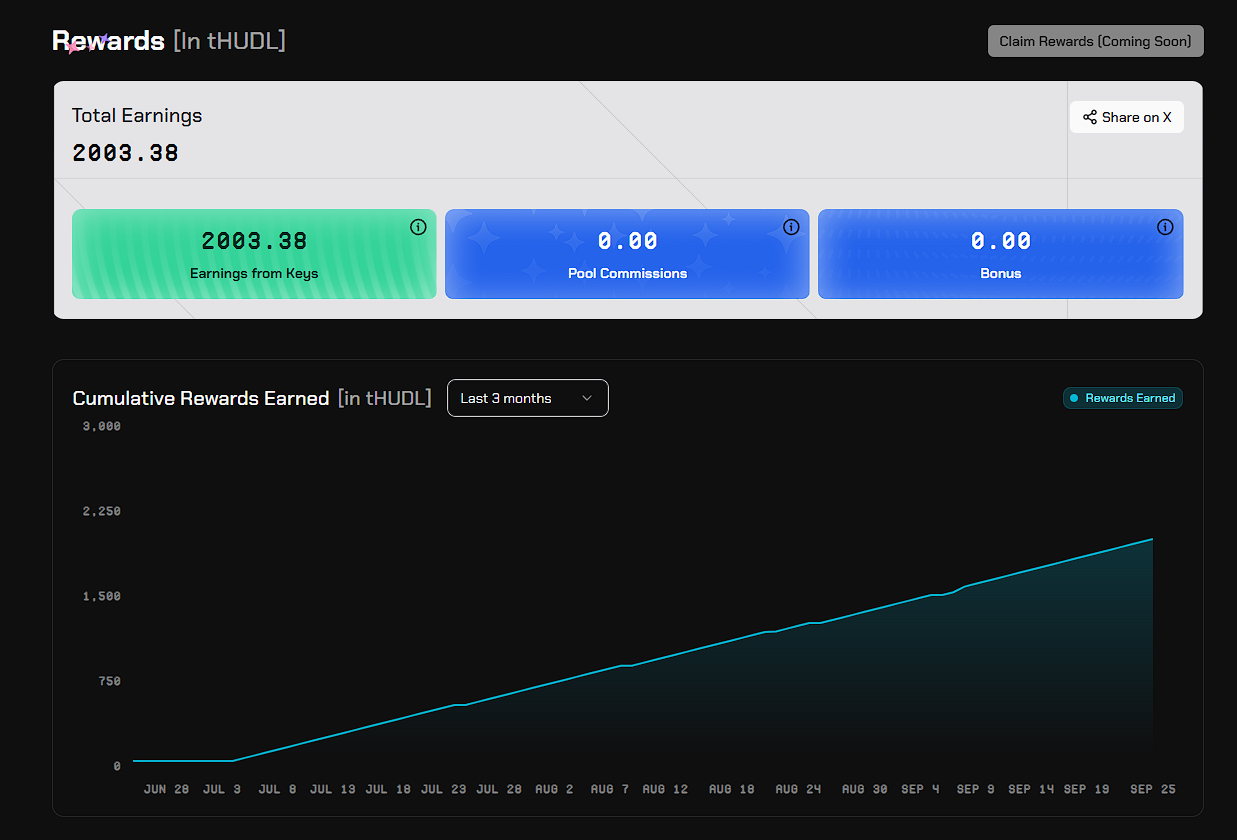Viewport: 1237px width, 840px height.
Task: Click the SEP 9 date label on chart
Action: [x=975, y=789]
